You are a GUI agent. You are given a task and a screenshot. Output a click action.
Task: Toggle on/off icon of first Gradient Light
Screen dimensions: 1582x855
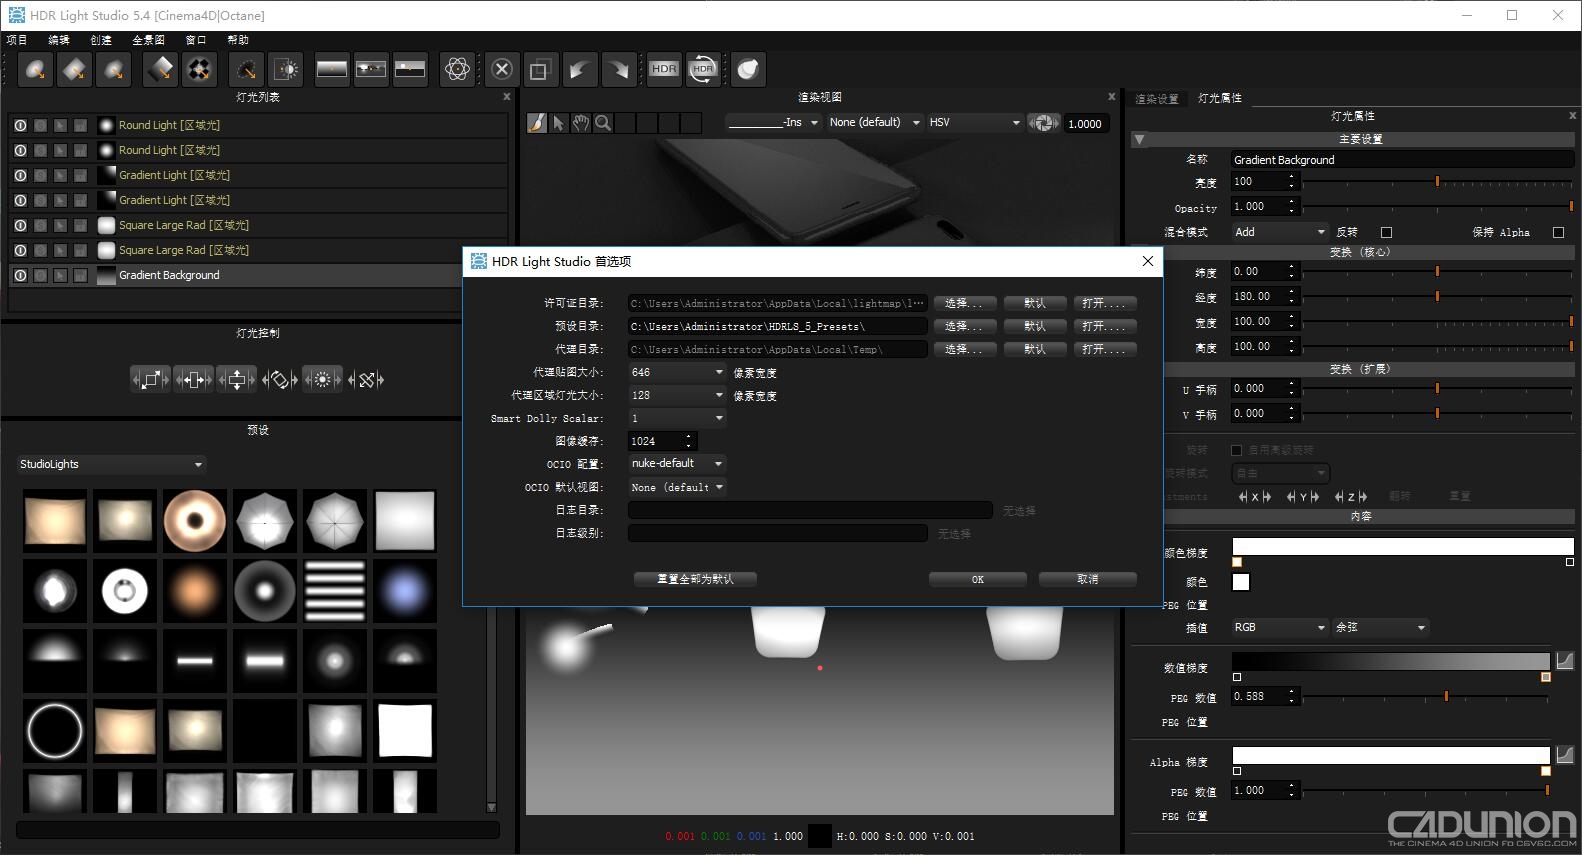20,175
